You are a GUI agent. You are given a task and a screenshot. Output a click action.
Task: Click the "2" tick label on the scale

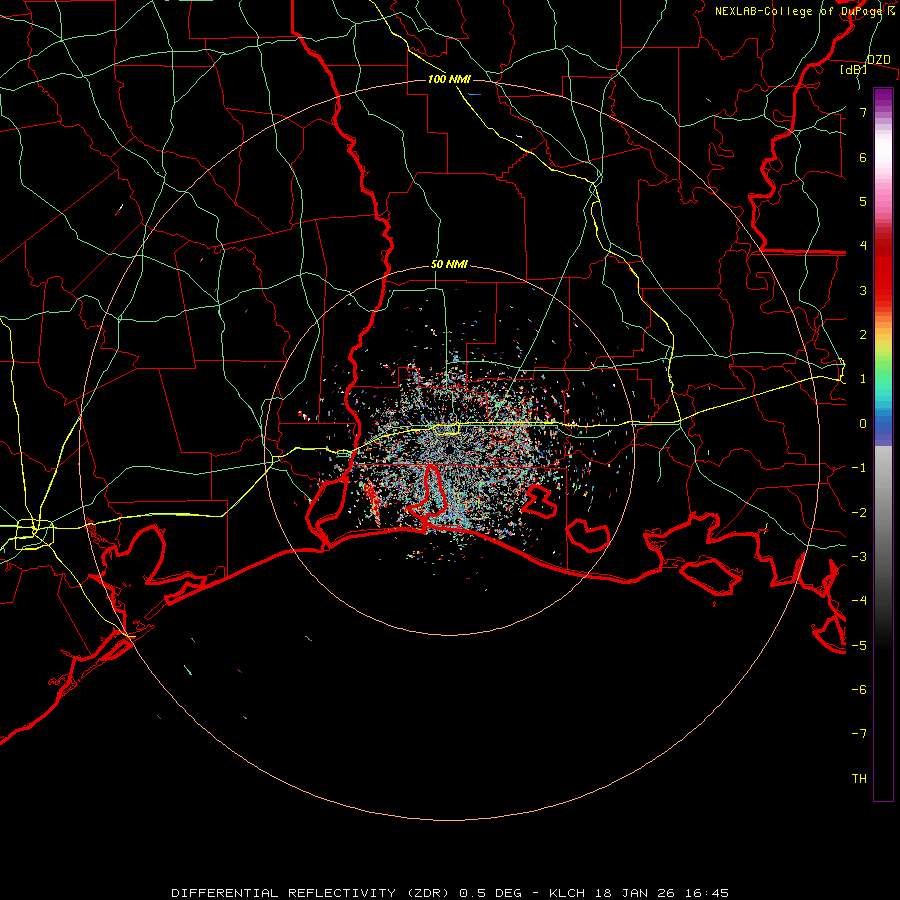point(863,335)
